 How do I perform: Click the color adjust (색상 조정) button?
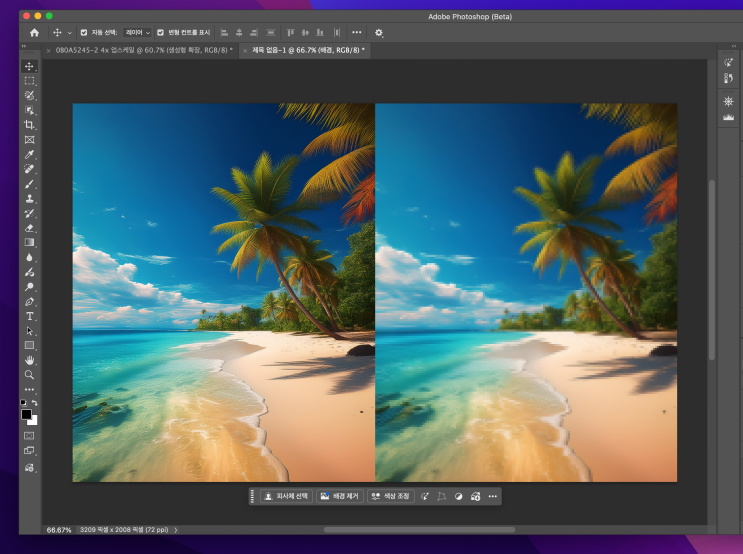pos(391,496)
